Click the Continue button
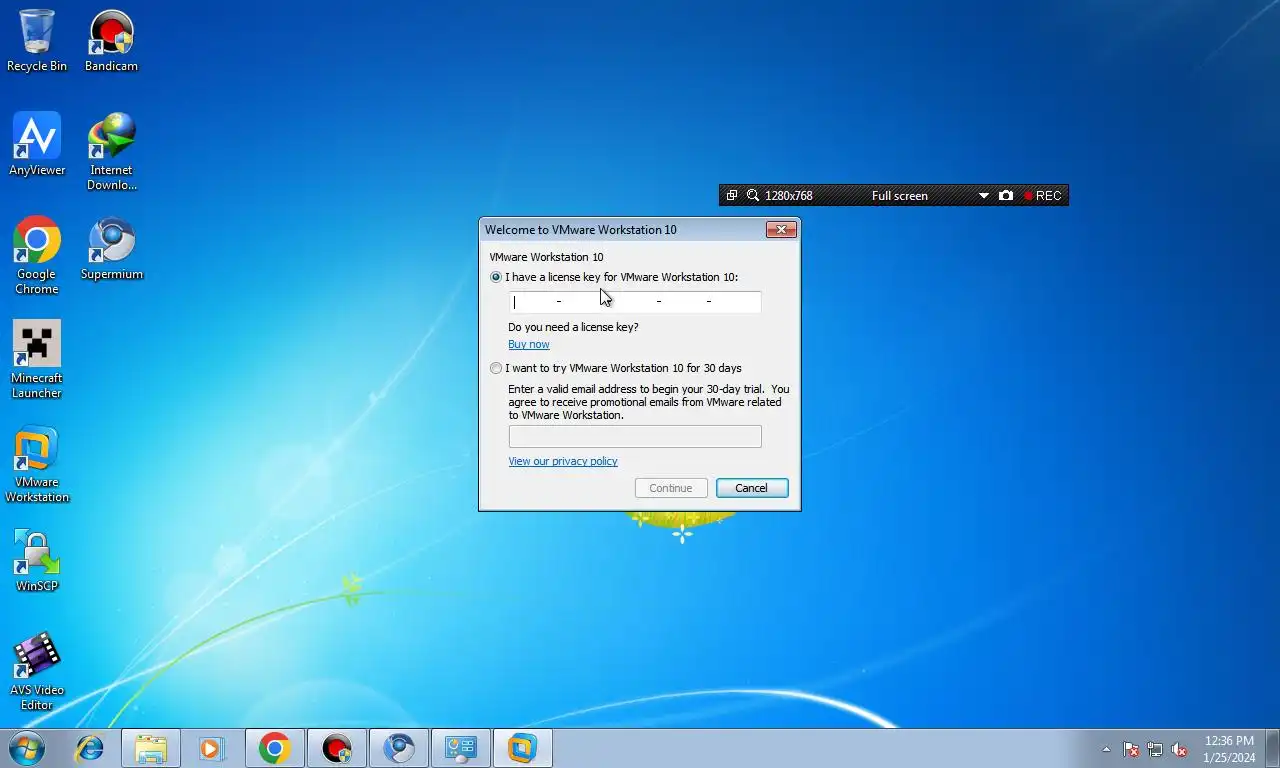1280x768 pixels. [x=671, y=488]
